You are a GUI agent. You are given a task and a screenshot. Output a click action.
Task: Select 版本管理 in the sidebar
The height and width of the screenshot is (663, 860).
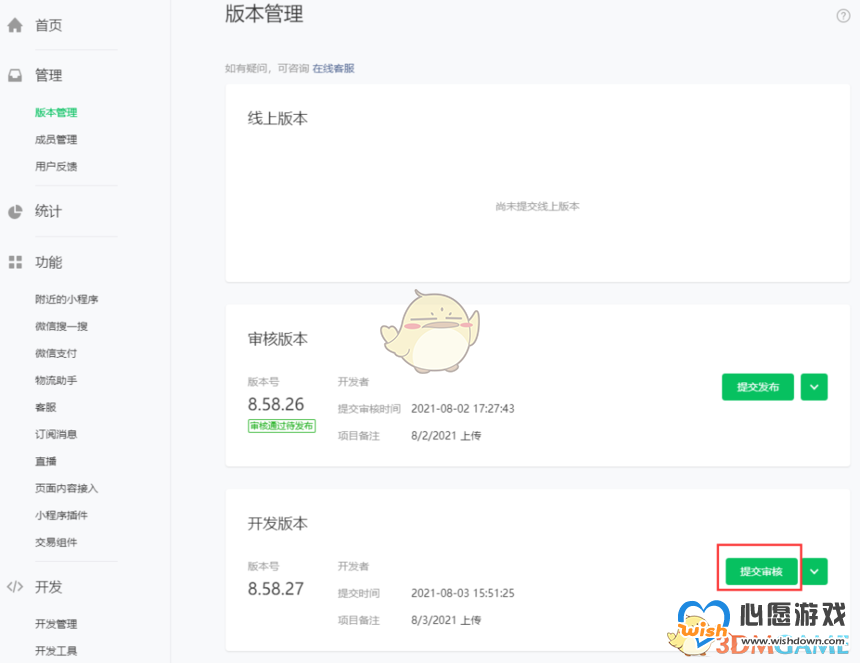[x=56, y=113]
